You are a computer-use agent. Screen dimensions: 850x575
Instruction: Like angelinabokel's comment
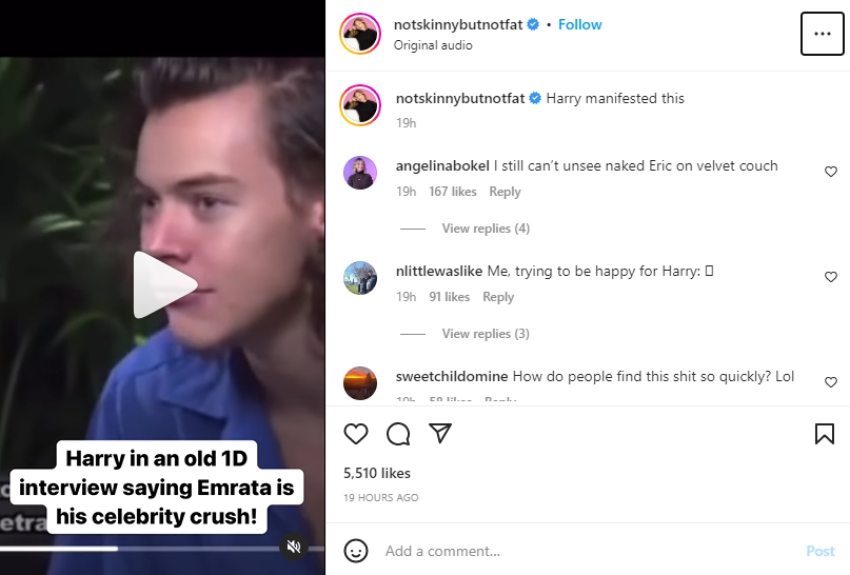click(x=830, y=172)
